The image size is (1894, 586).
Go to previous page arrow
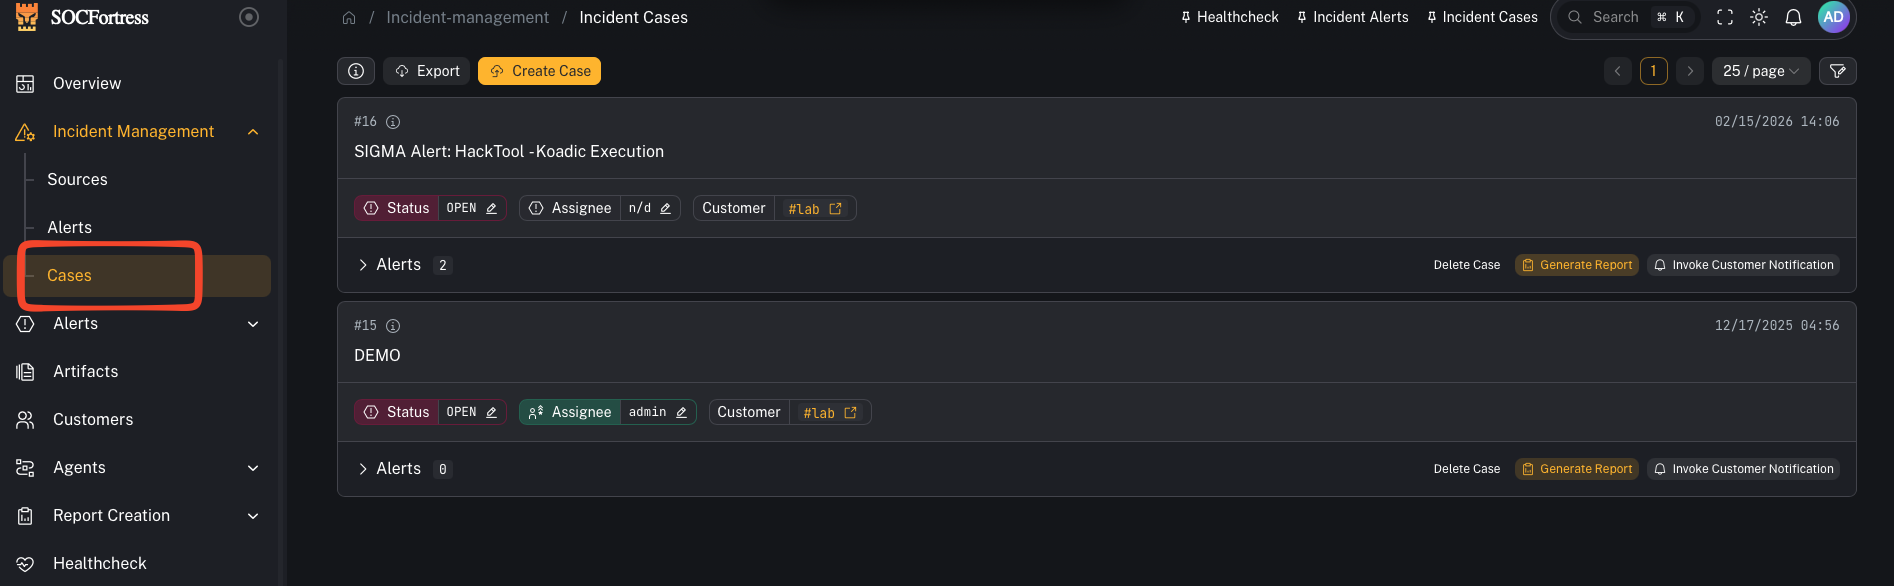pyautogui.click(x=1618, y=71)
